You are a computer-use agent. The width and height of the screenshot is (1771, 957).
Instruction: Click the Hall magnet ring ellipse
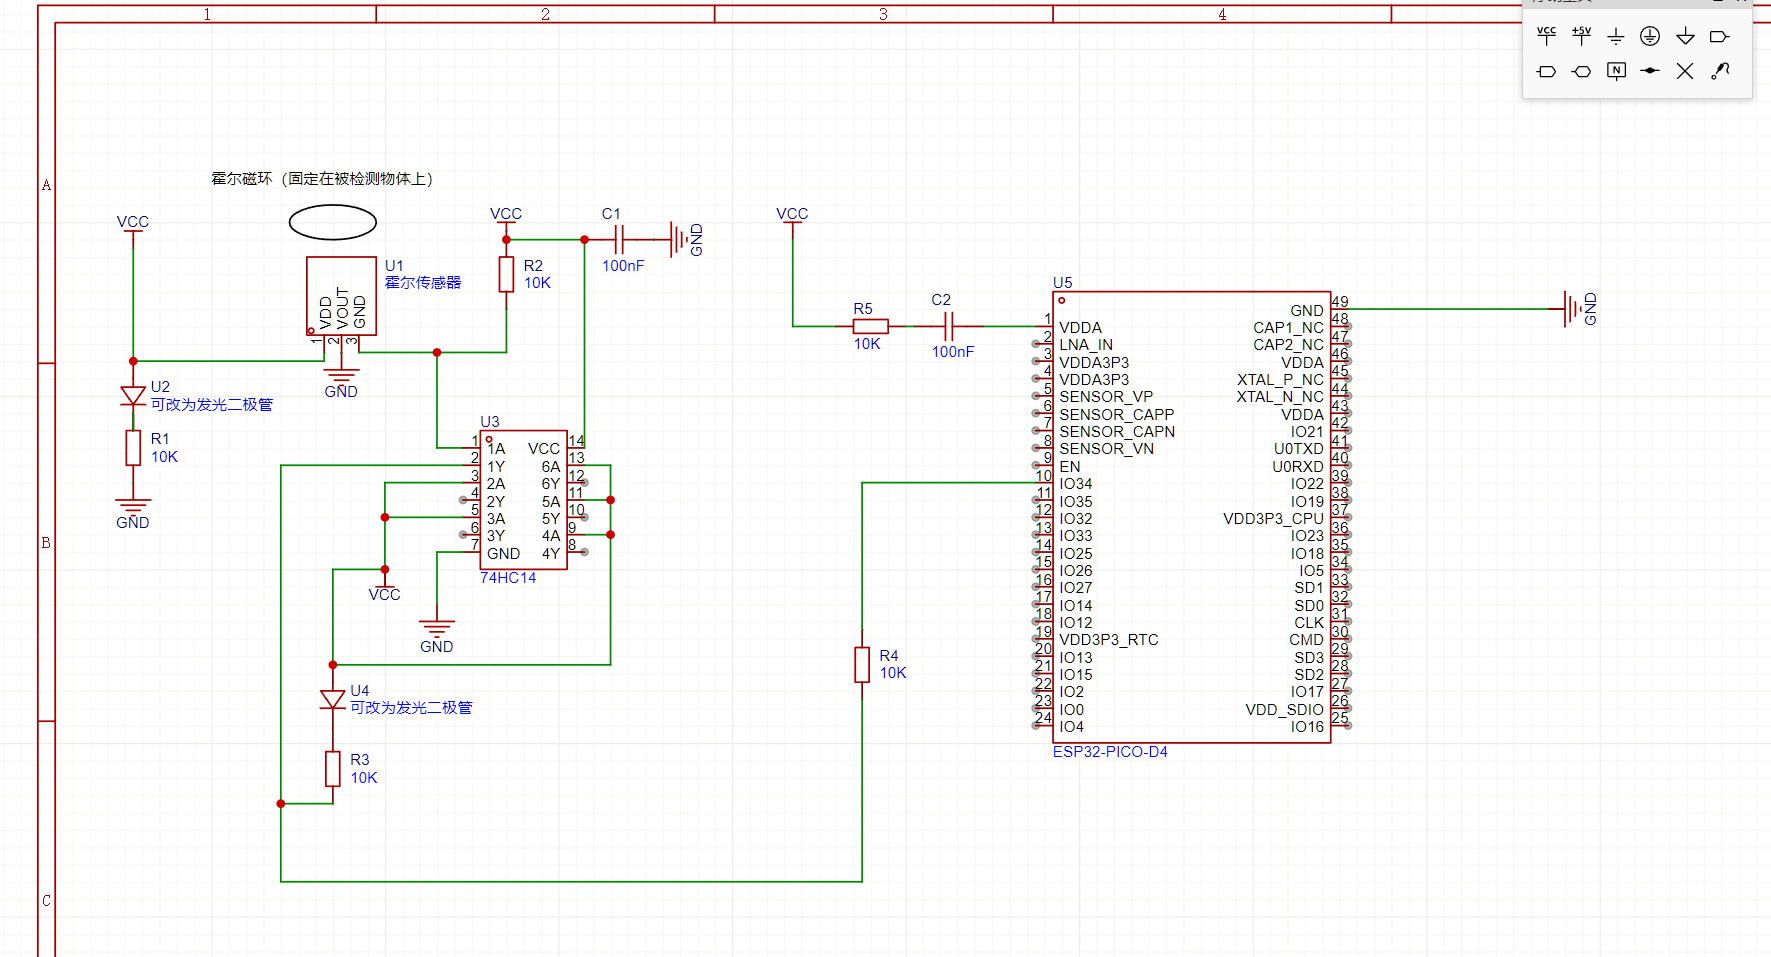pyautogui.click(x=333, y=222)
